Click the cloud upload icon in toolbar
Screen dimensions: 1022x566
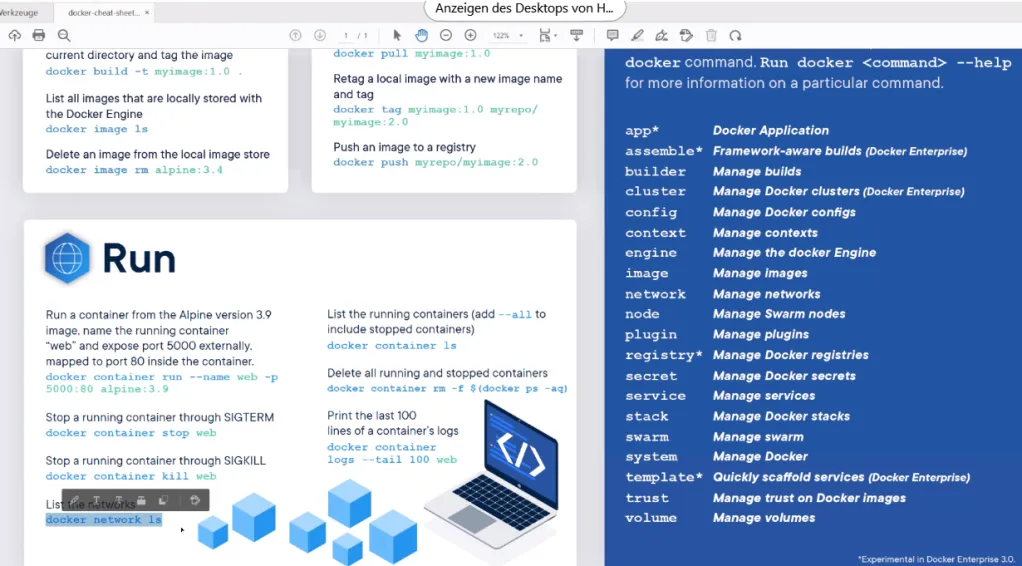coord(14,36)
